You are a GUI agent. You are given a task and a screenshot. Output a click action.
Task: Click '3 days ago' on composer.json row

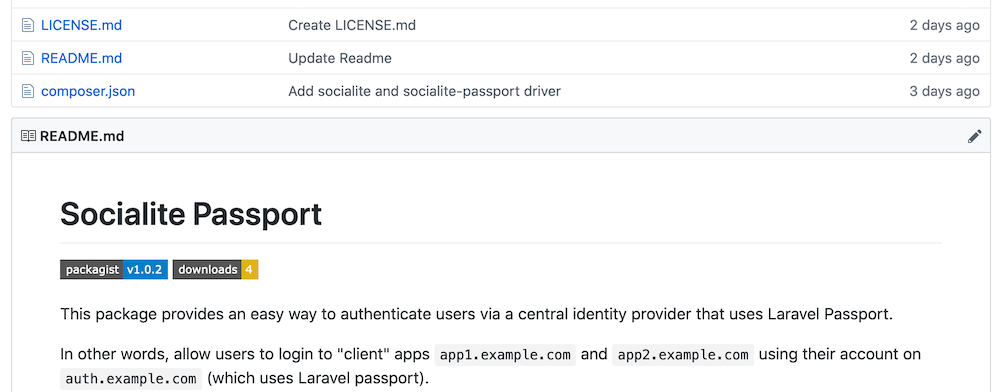coord(944,91)
